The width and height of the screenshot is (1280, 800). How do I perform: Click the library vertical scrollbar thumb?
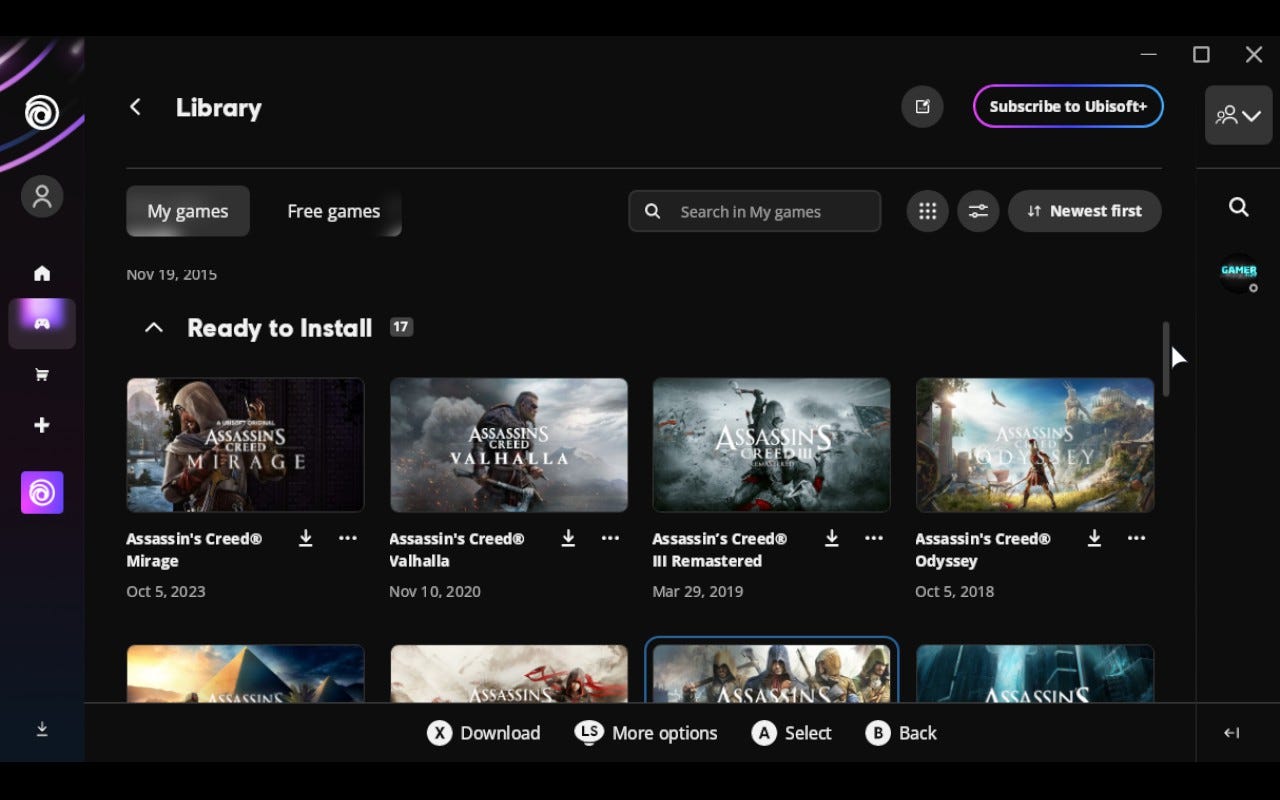1165,358
